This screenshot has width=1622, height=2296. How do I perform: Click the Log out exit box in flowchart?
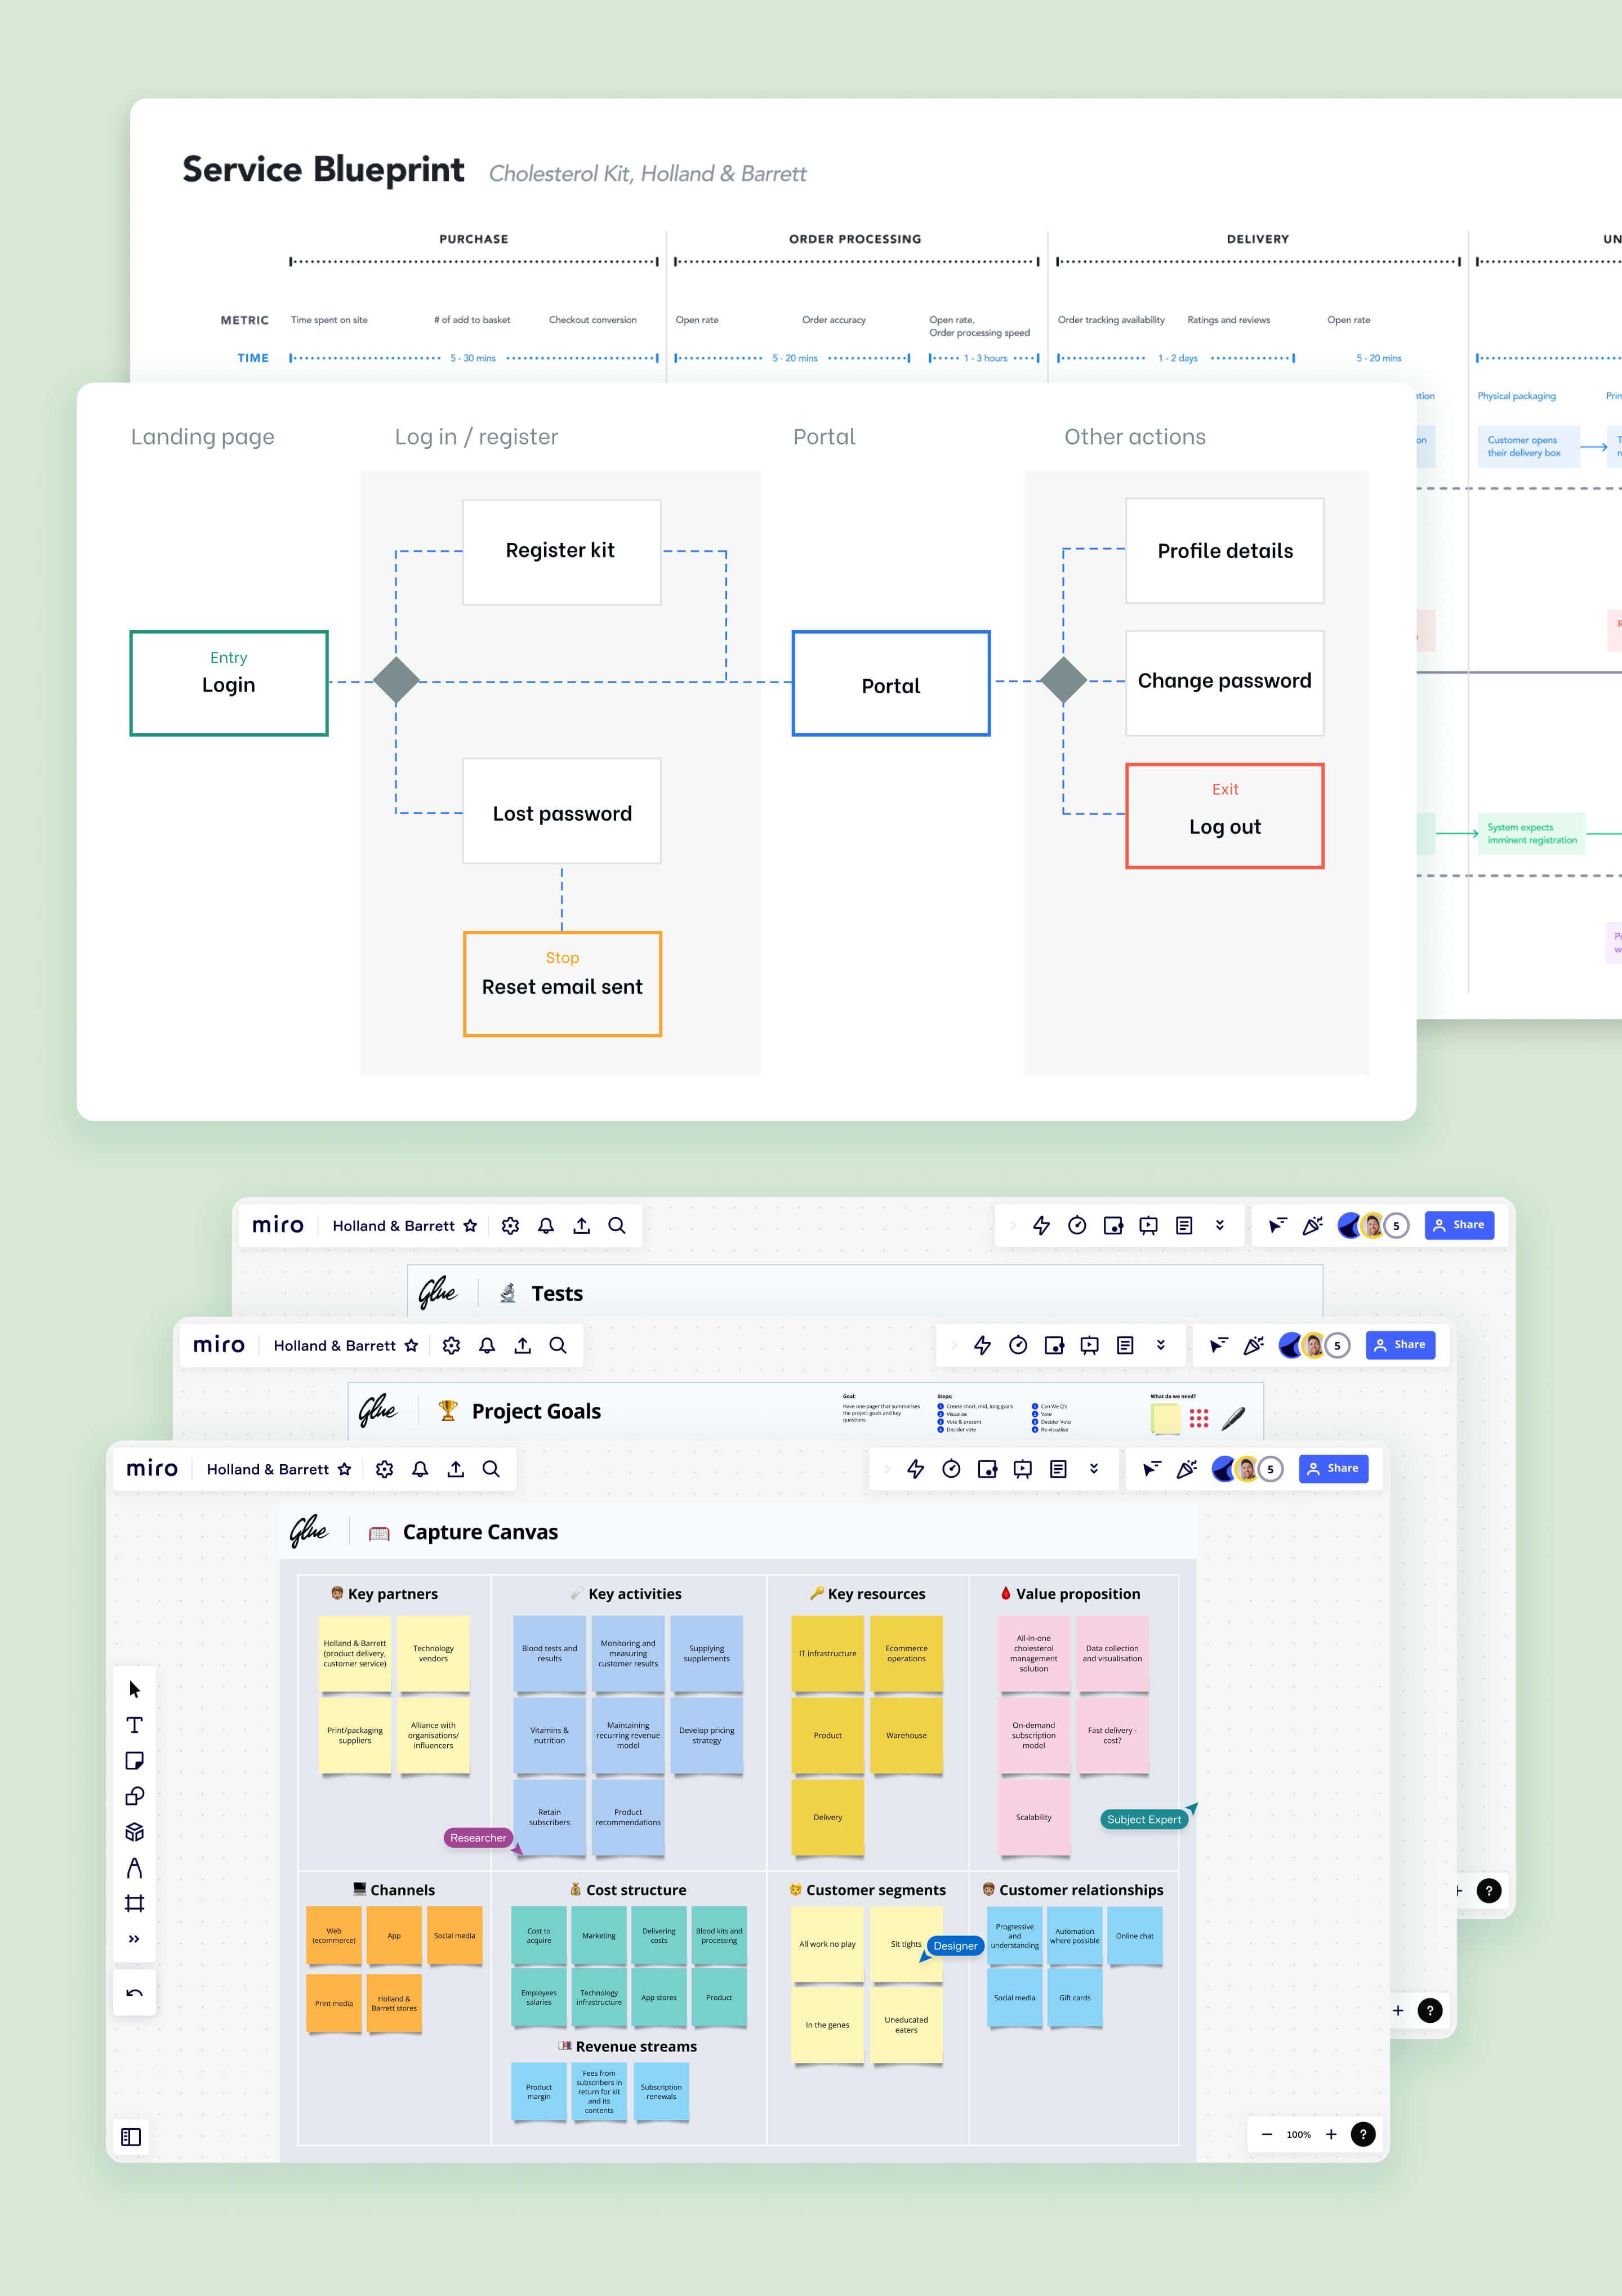tap(1224, 816)
